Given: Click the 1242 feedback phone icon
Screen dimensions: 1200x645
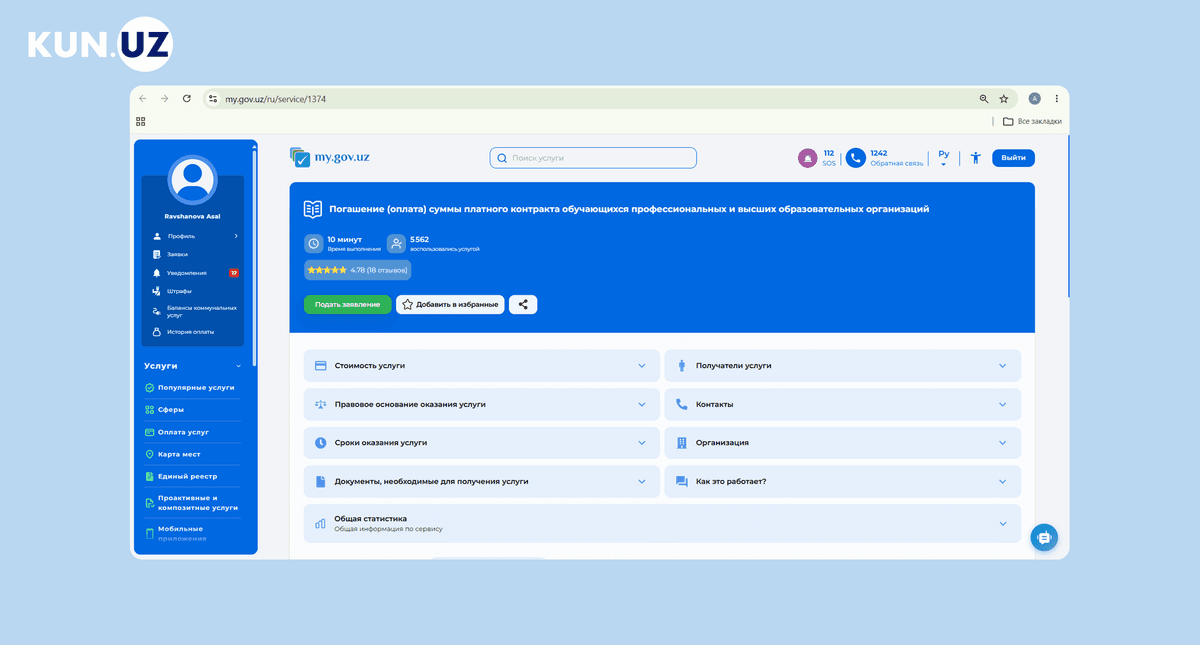Looking at the screenshot, I should click(x=855, y=158).
